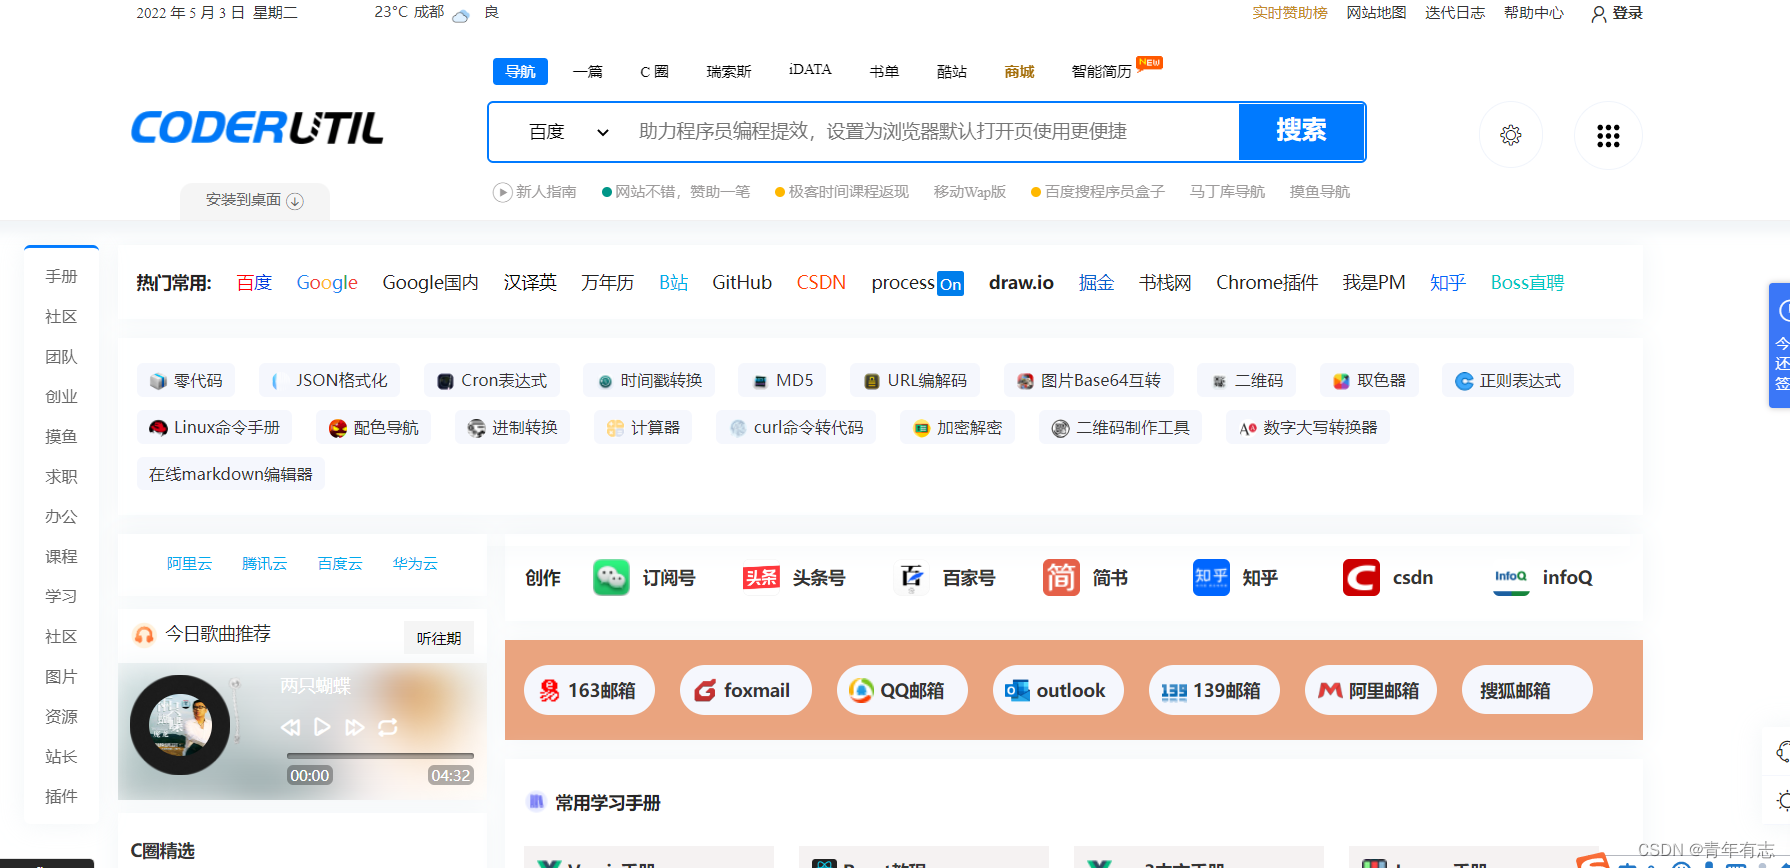1790x868 pixels.
Task: Select the C圈 tab
Action: point(654,71)
